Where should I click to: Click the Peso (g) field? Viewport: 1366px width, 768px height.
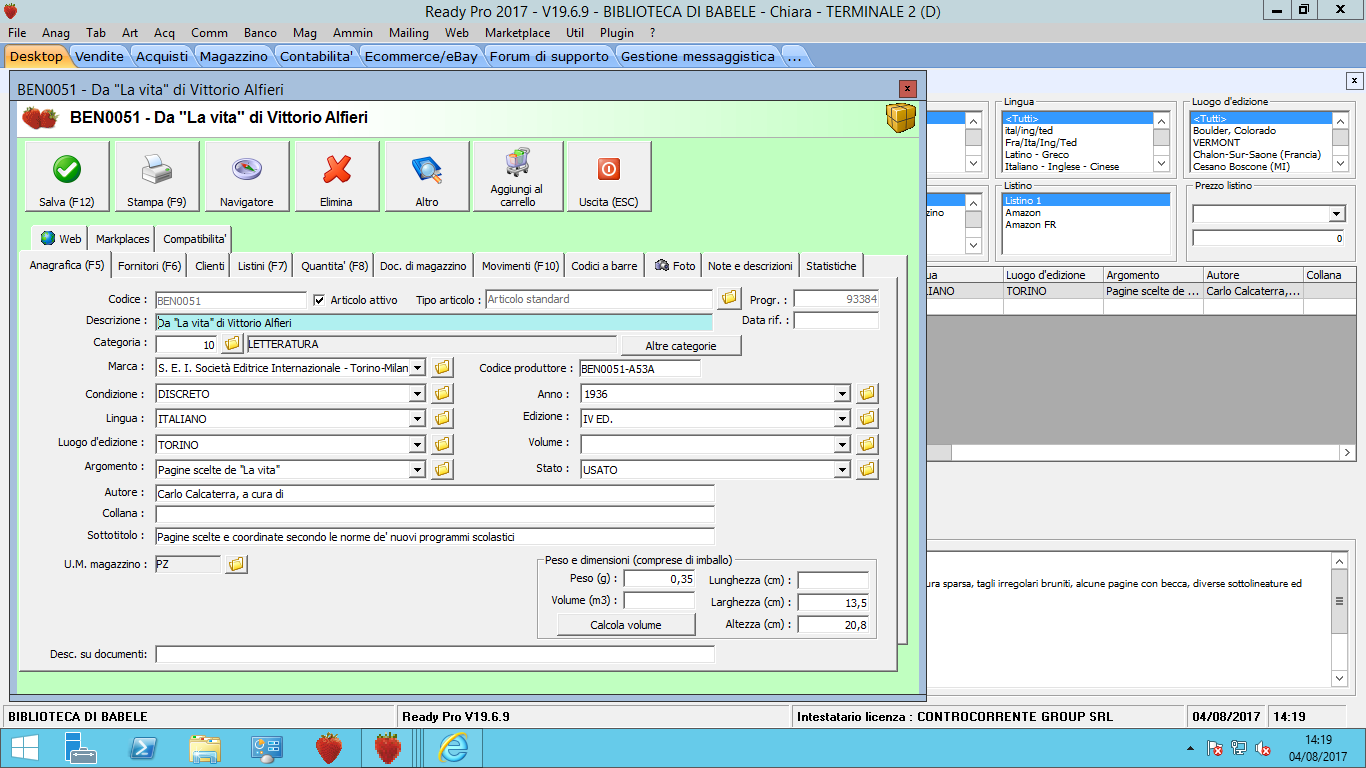[x=659, y=578]
